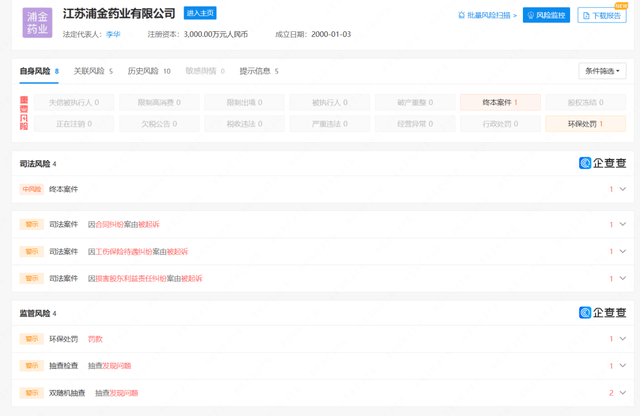Download the report via 下载报告

point(602,16)
